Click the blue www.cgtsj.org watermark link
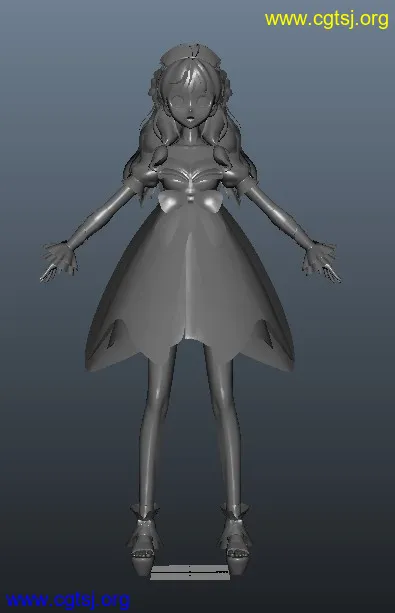 67,600
